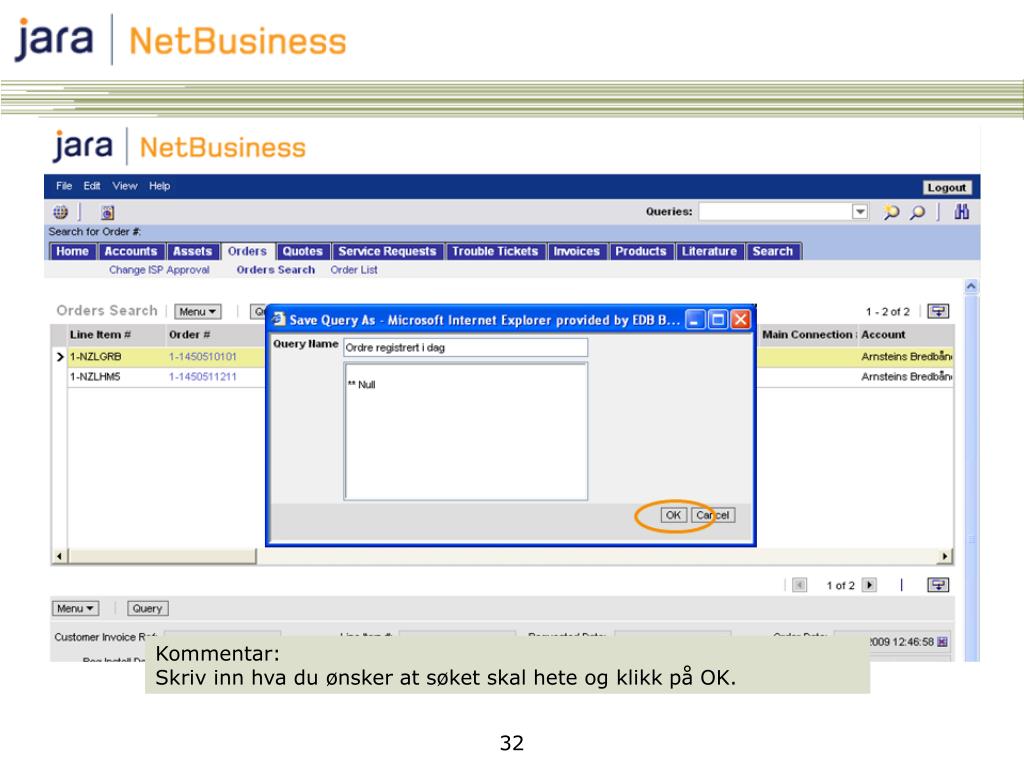
Task: Click Cancel in Save Query As dialog
Action: coord(712,515)
